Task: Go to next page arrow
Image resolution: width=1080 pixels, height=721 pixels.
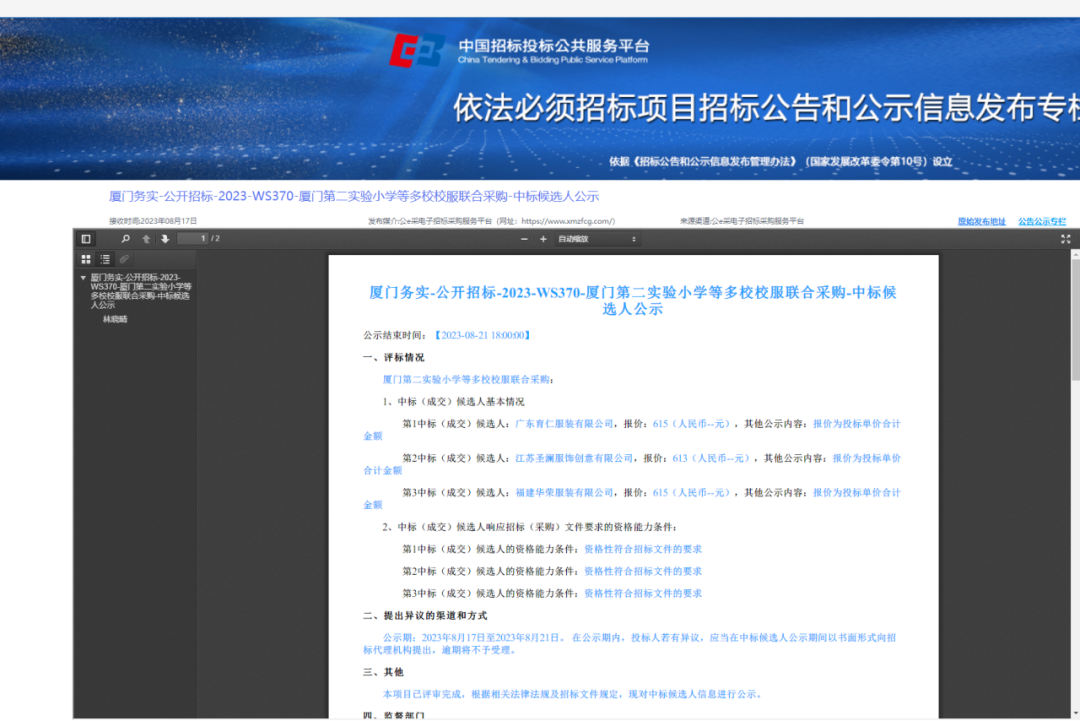Action: pyautogui.click(x=165, y=239)
